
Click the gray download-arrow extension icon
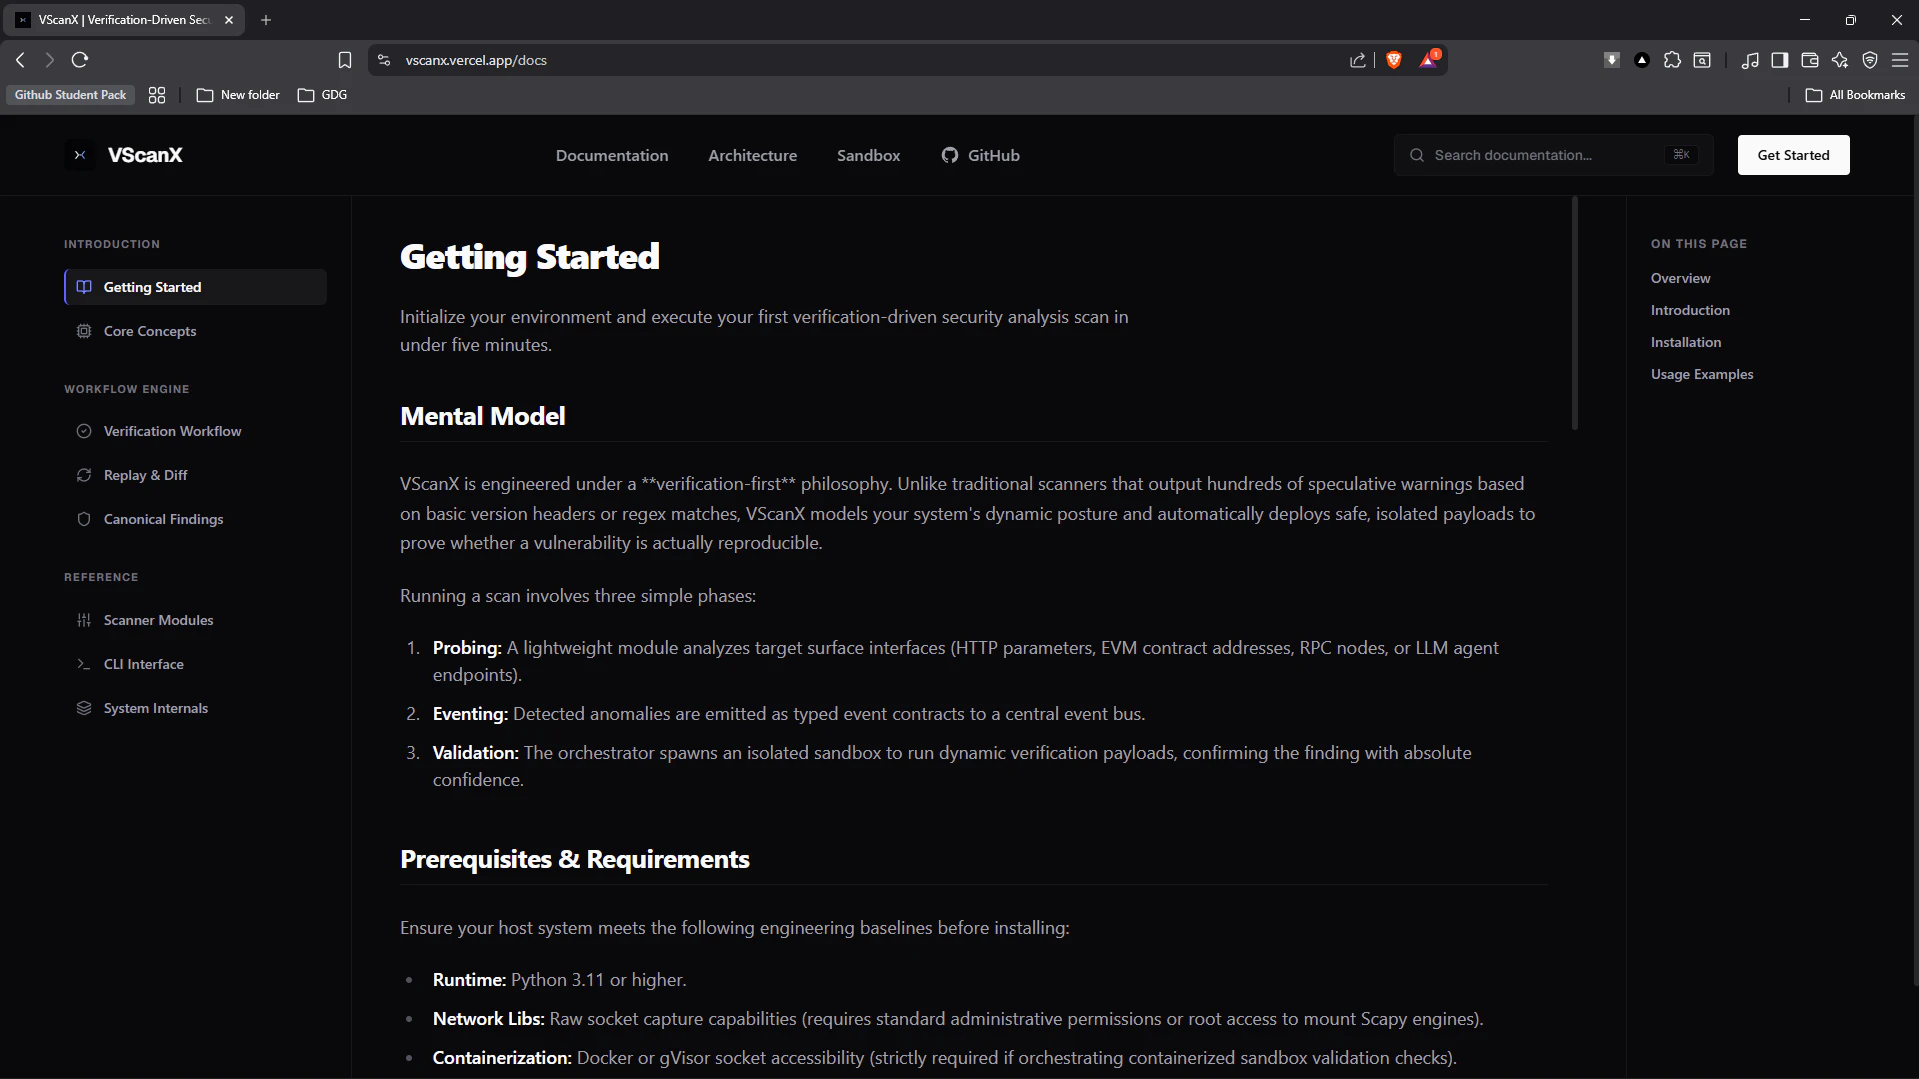(1611, 60)
